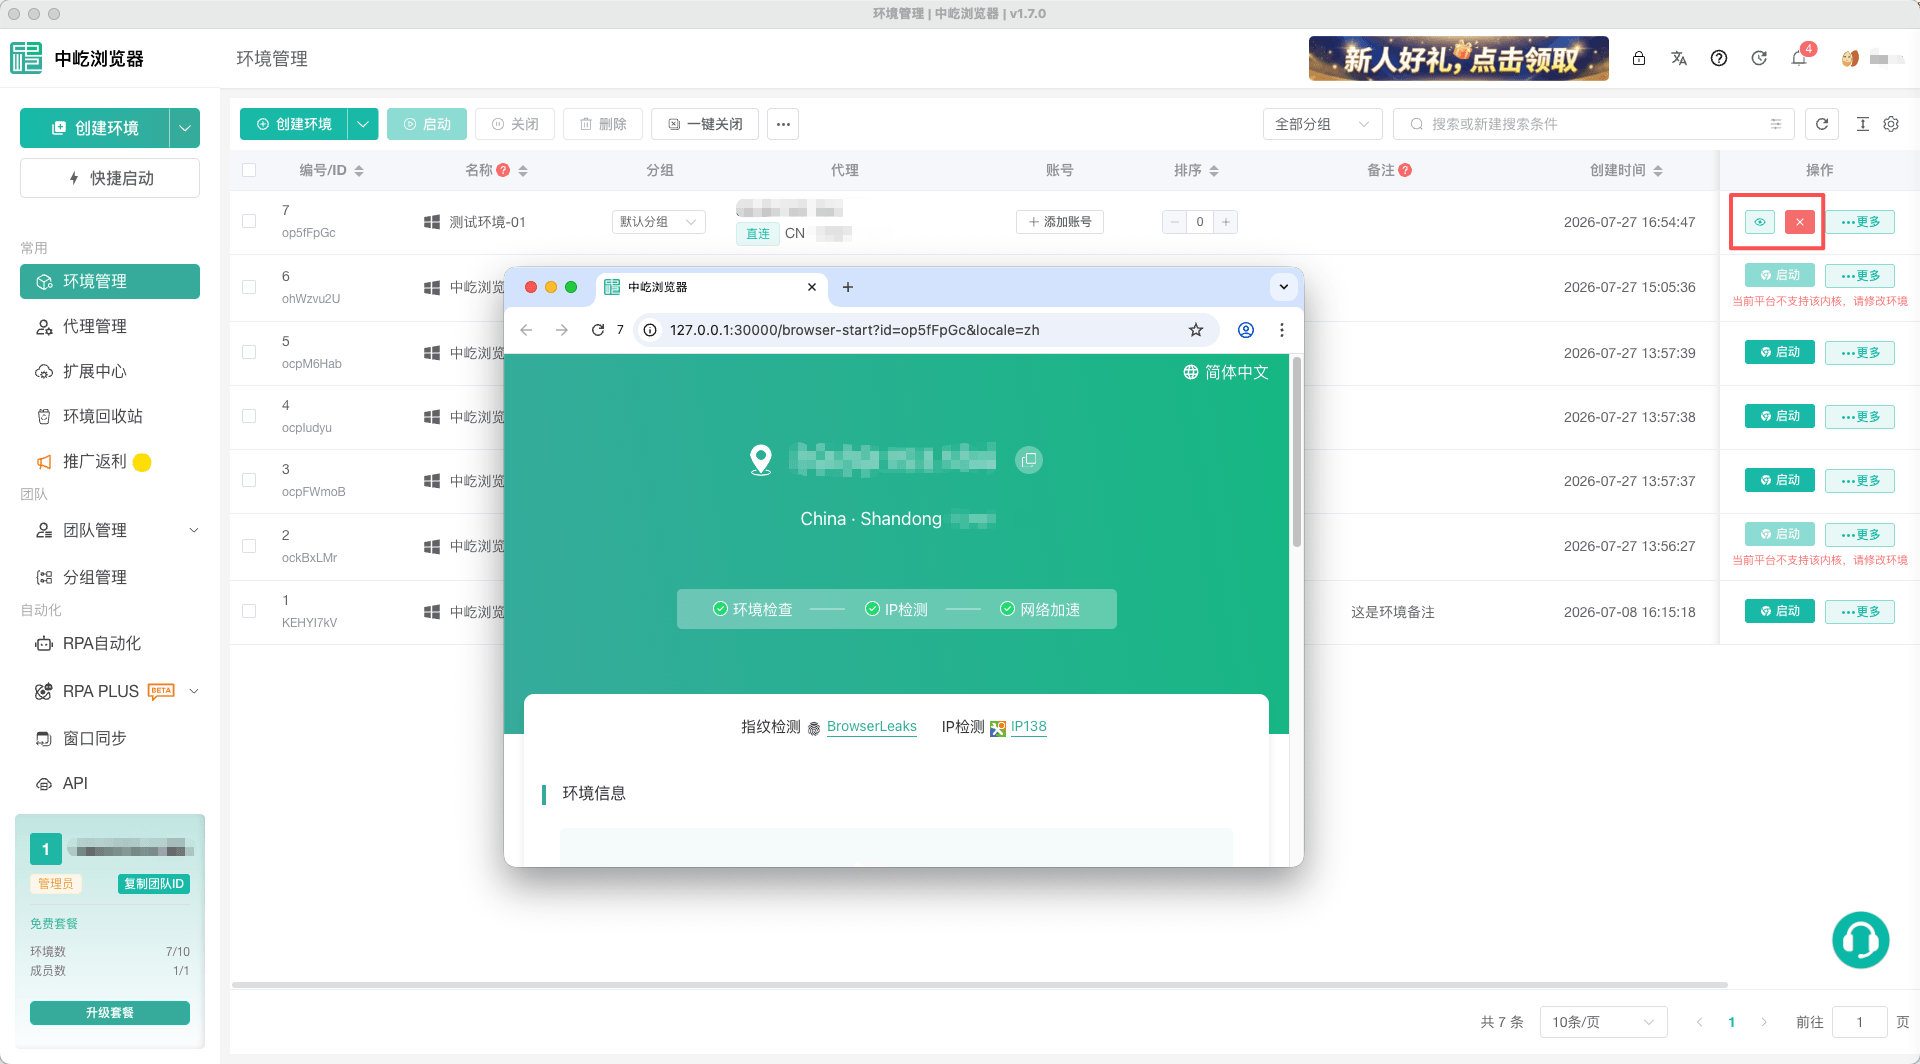Select checkbox for environment ockBxLMr
The height and width of the screenshot is (1064, 1920).
[x=249, y=546]
